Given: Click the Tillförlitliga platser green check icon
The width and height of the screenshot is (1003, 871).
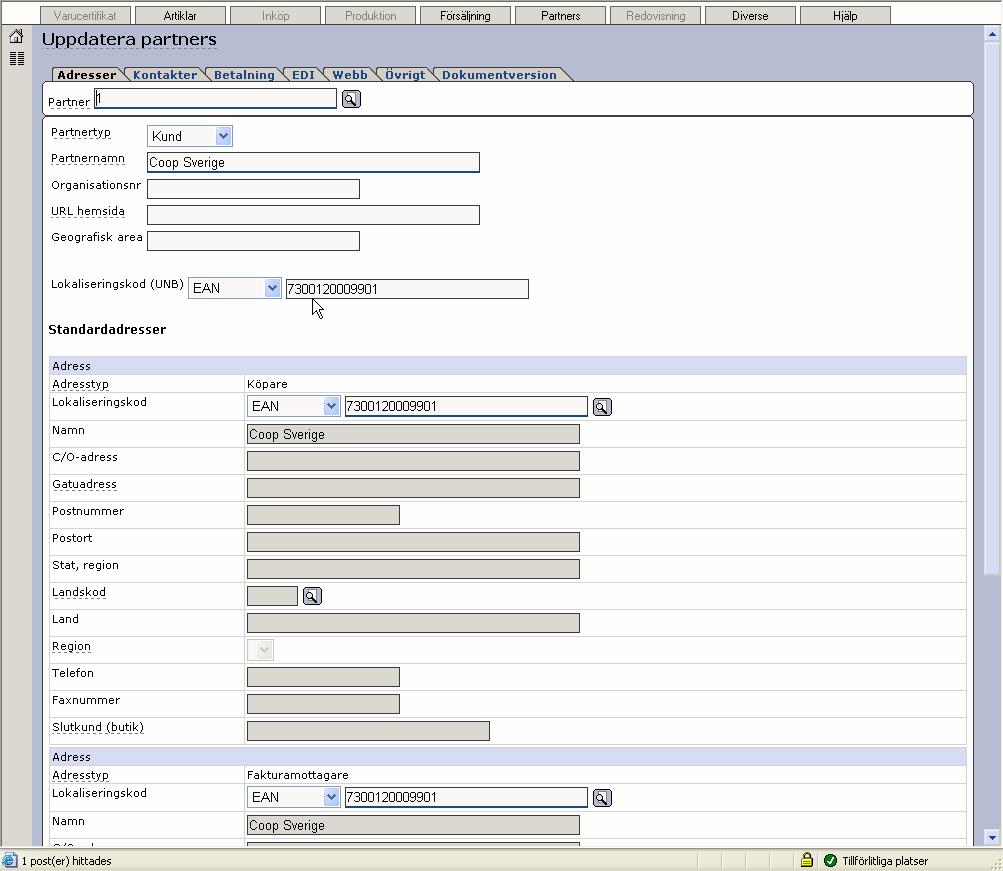Looking at the screenshot, I should [x=830, y=860].
